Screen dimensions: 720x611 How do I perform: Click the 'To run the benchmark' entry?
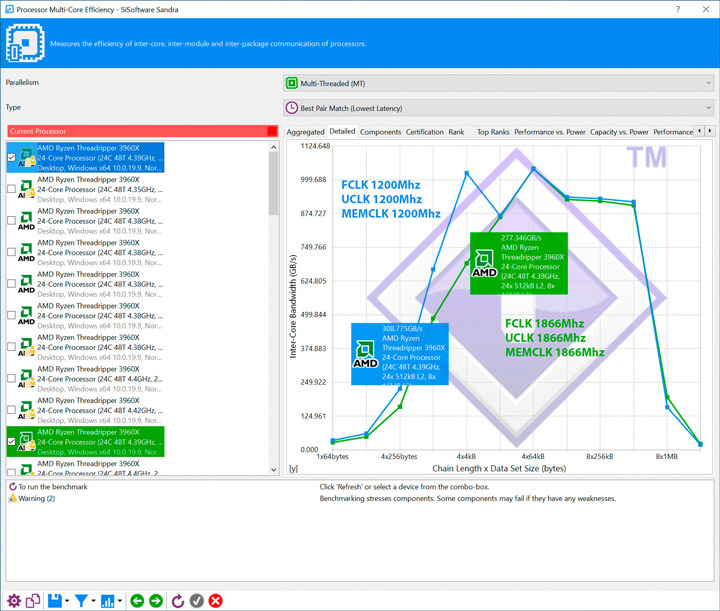coord(52,487)
